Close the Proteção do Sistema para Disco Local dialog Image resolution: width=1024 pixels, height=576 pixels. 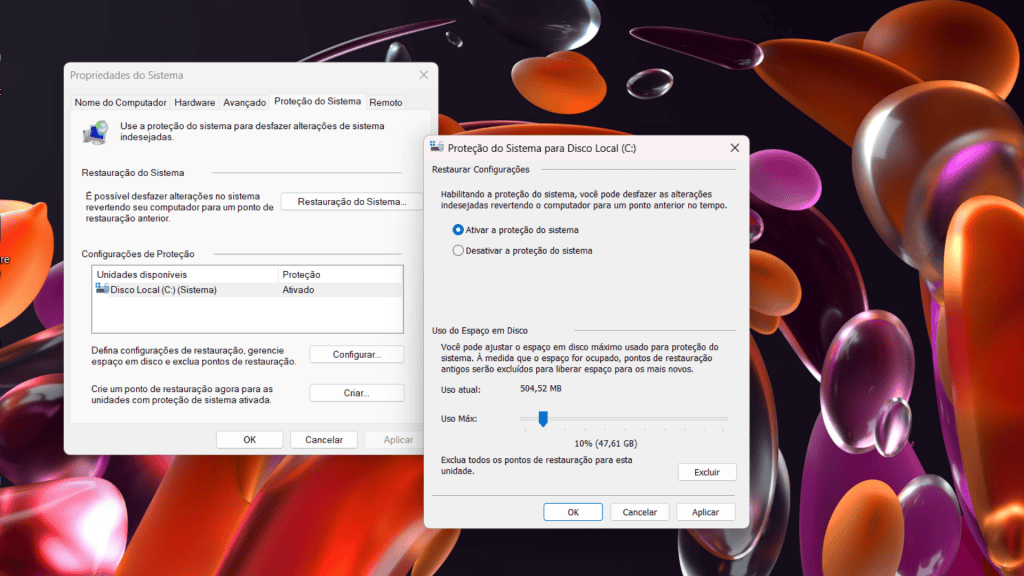[x=735, y=148]
